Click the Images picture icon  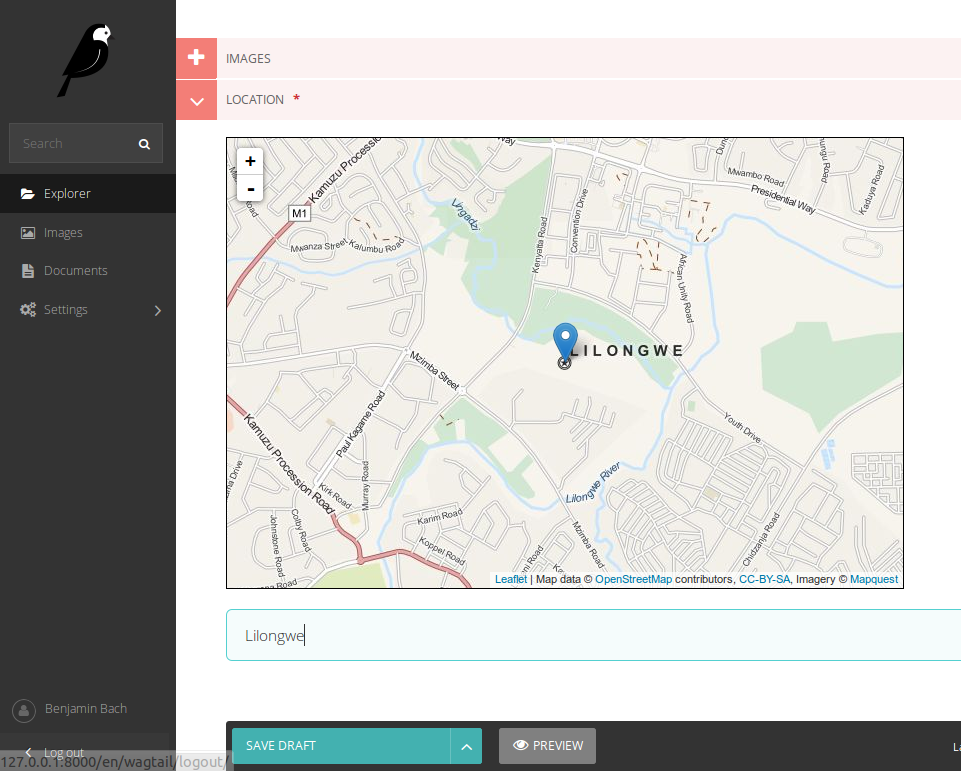coord(28,233)
